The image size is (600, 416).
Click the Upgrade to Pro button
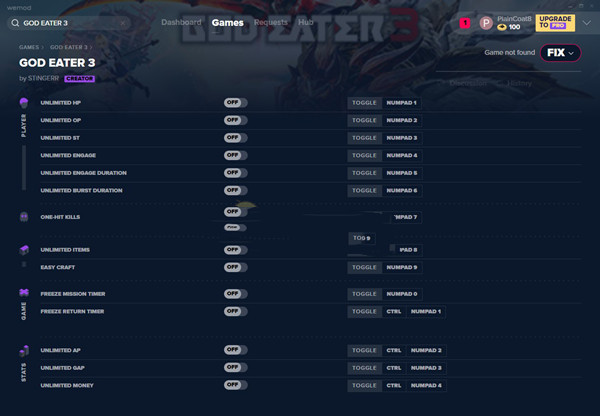(x=555, y=22)
